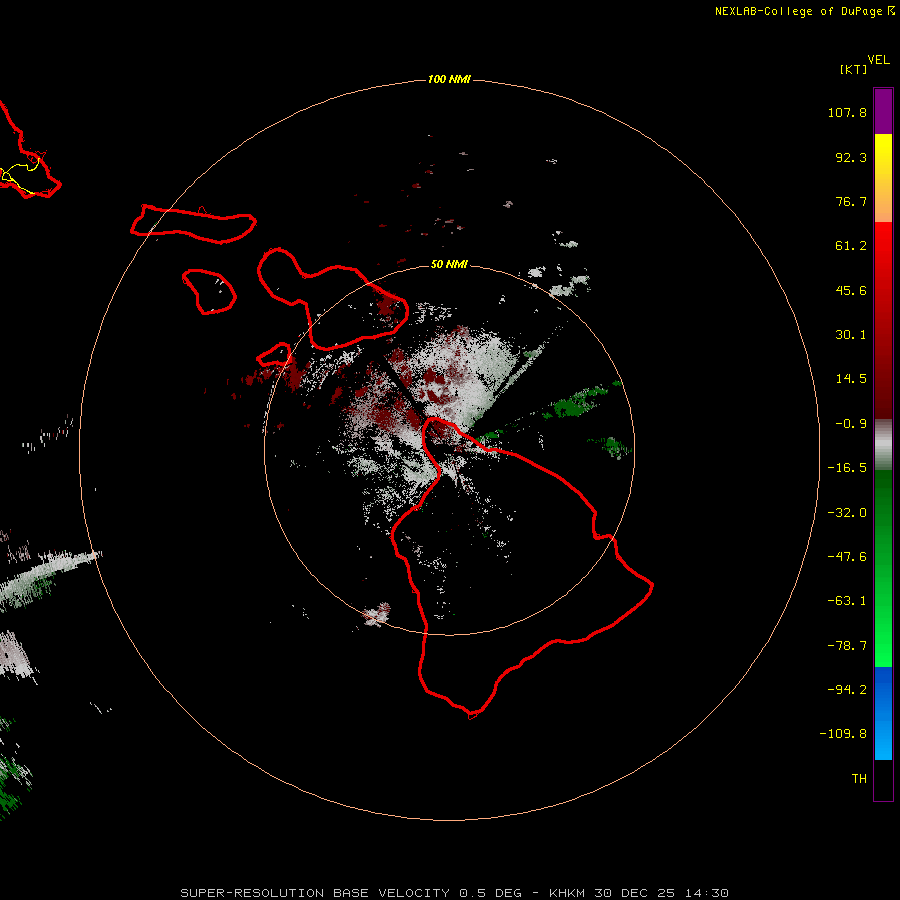Click the NEXLAB-College of DuPage label

point(798,11)
